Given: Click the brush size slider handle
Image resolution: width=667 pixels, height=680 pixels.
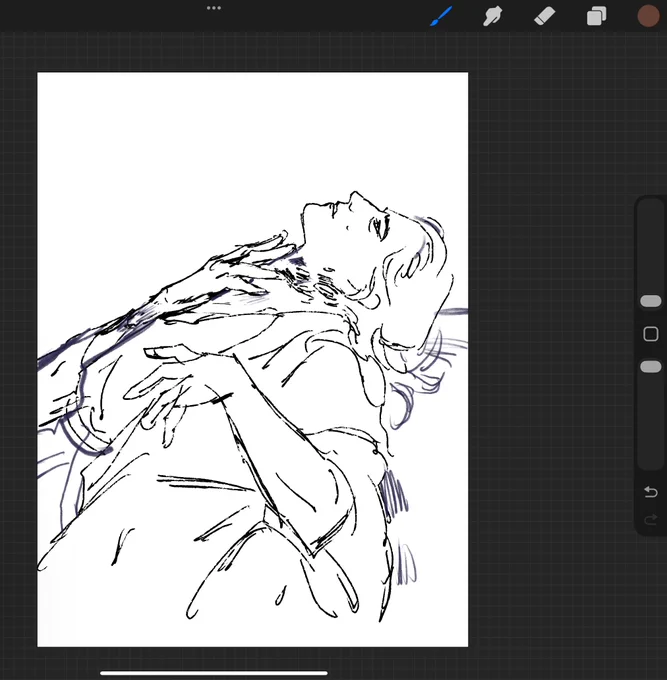Looking at the screenshot, I should click(x=651, y=301).
